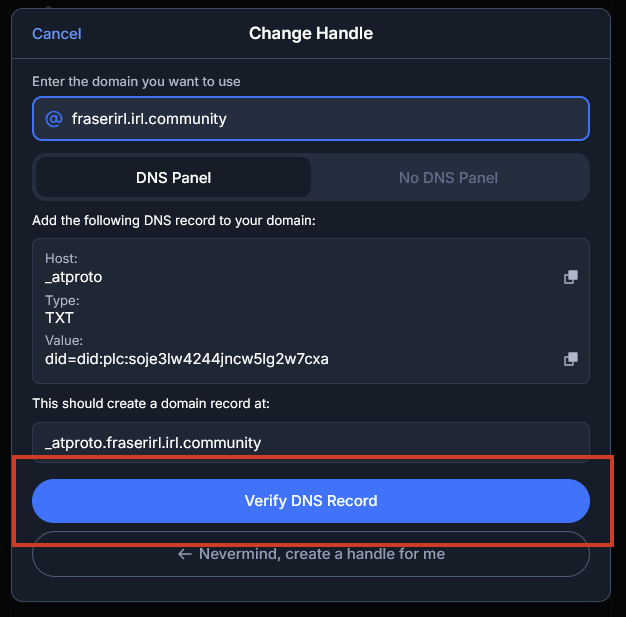The image size is (626, 617).
Task: Cancel the Change Handle dialog
Action: [57, 34]
